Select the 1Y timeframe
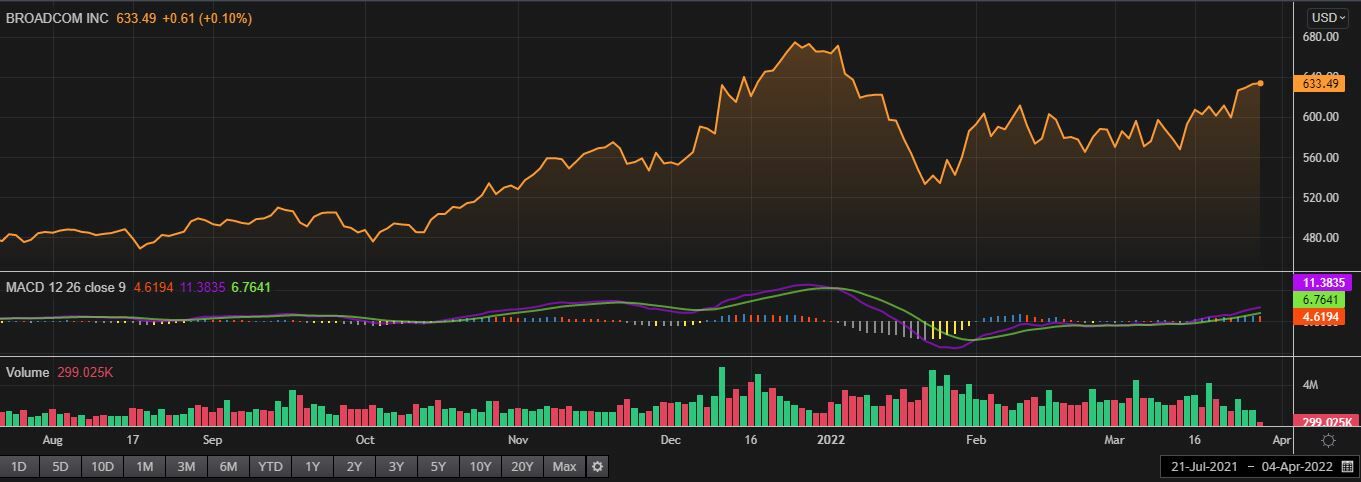Screen dimensions: 1361x482 (x=313, y=466)
